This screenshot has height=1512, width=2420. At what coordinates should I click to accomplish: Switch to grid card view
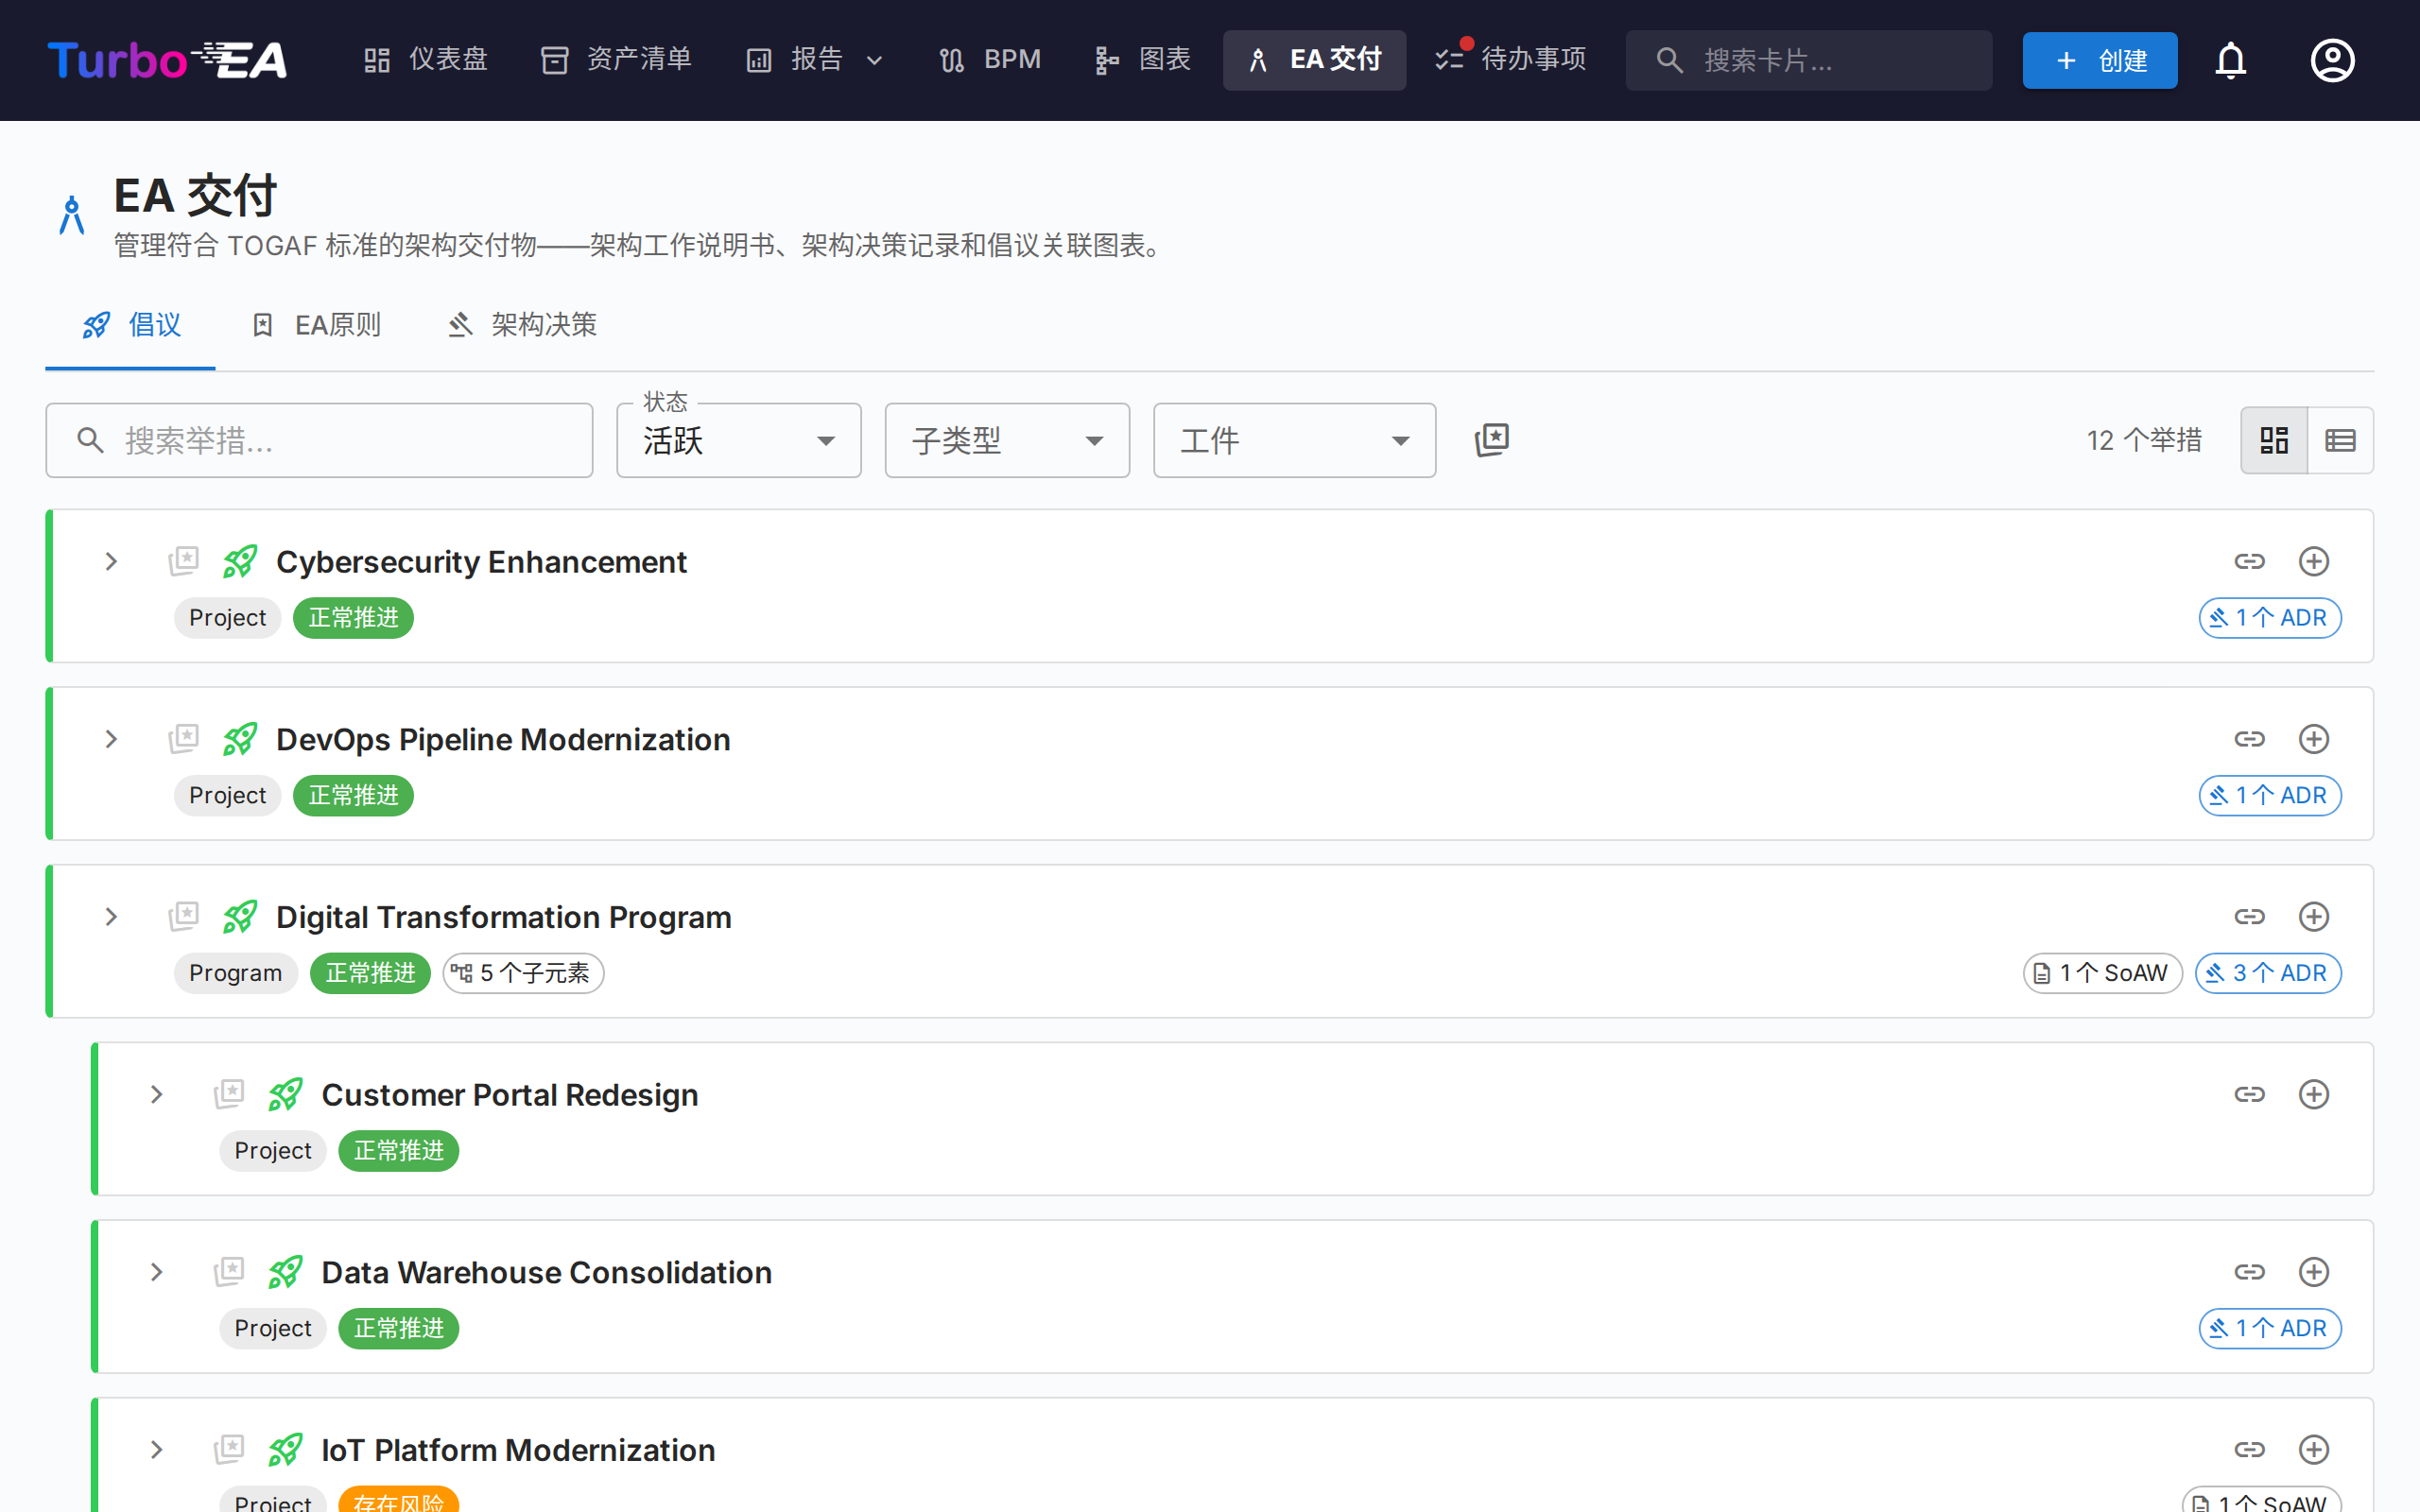tap(2273, 439)
